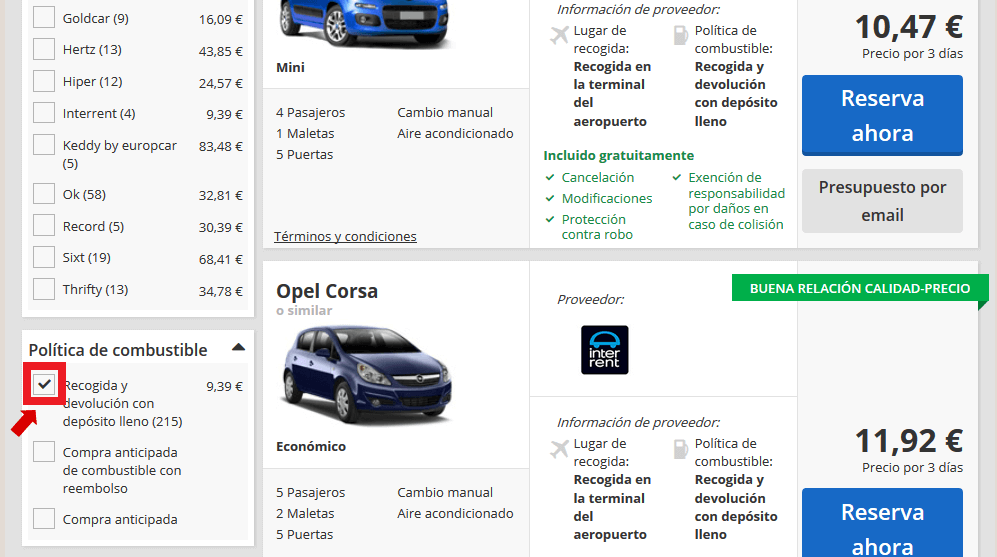Viewport: 997px width, 557px height.
Task: Click fuel pump icon in Opel Corsa offer
Action: tap(680, 448)
